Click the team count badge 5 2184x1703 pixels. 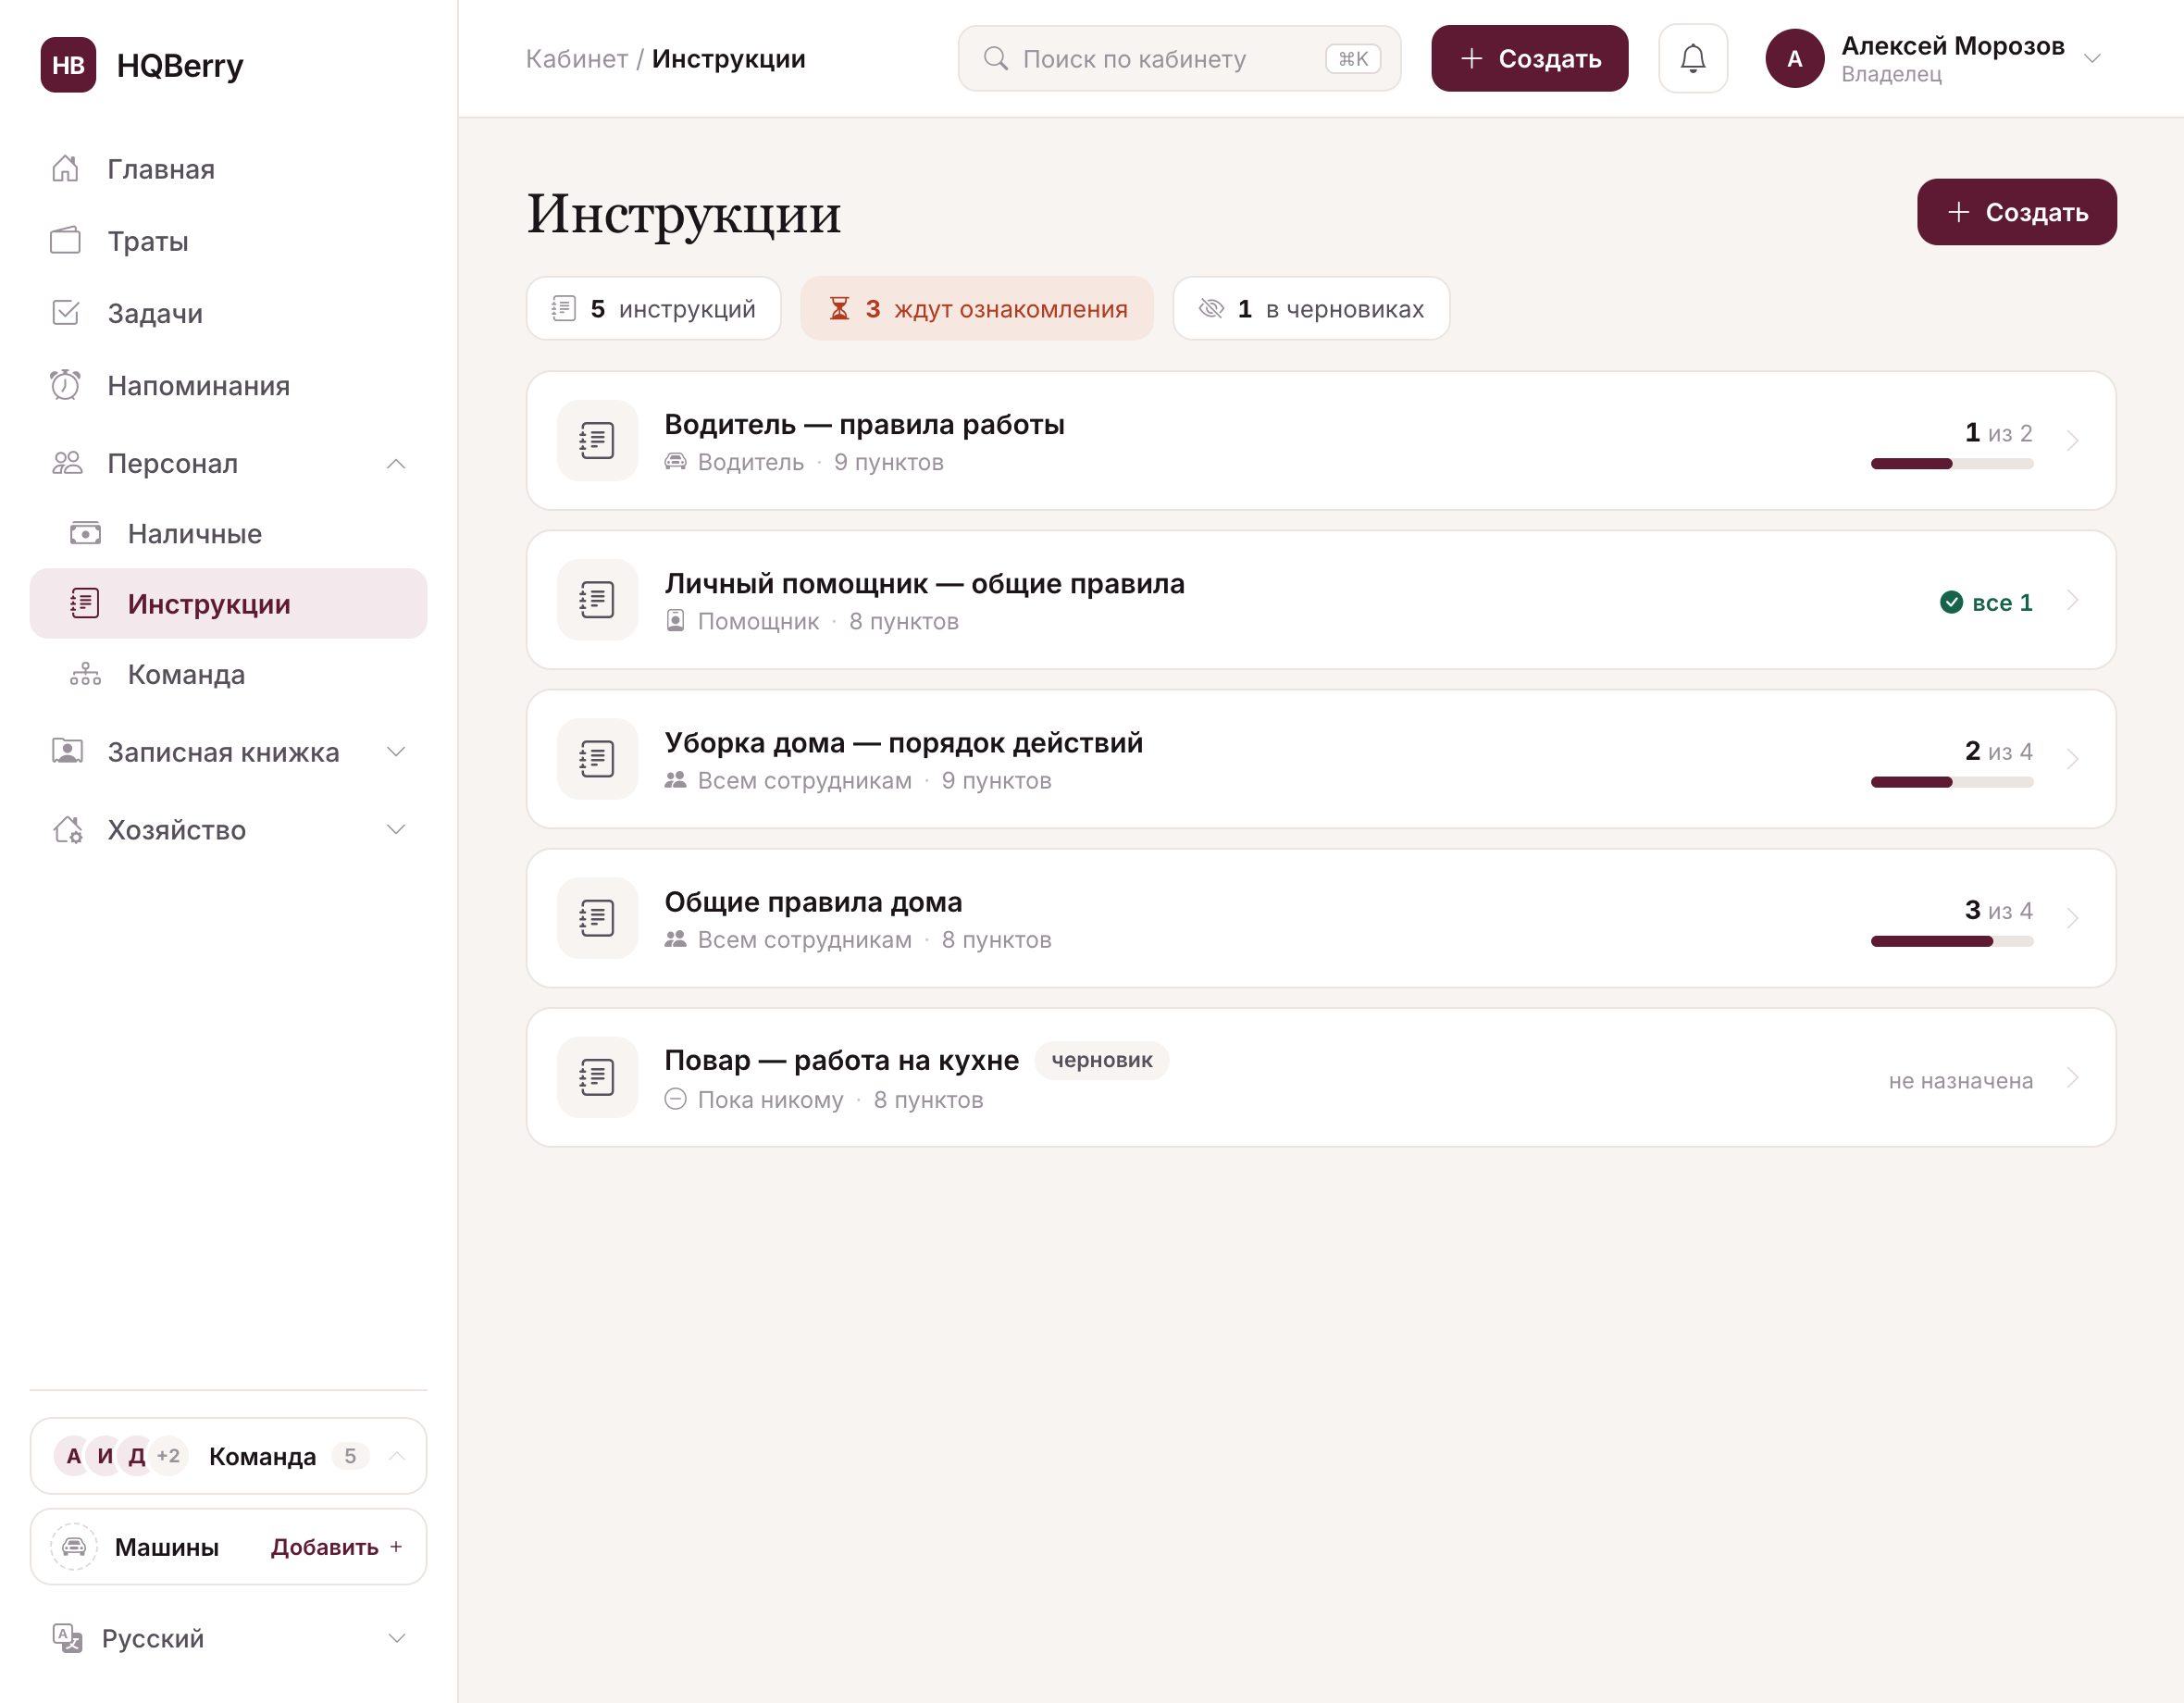(x=350, y=1456)
